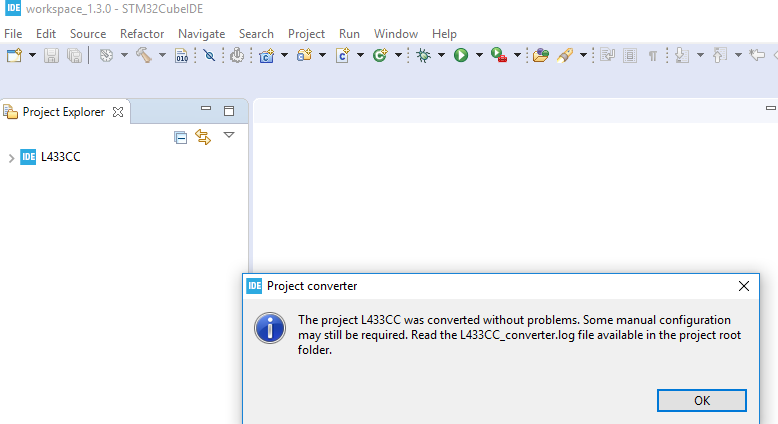Open the File menu
Image resolution: width=778 pixels, height=424 pixels.
pyautogui.click(x=13, y=34)
